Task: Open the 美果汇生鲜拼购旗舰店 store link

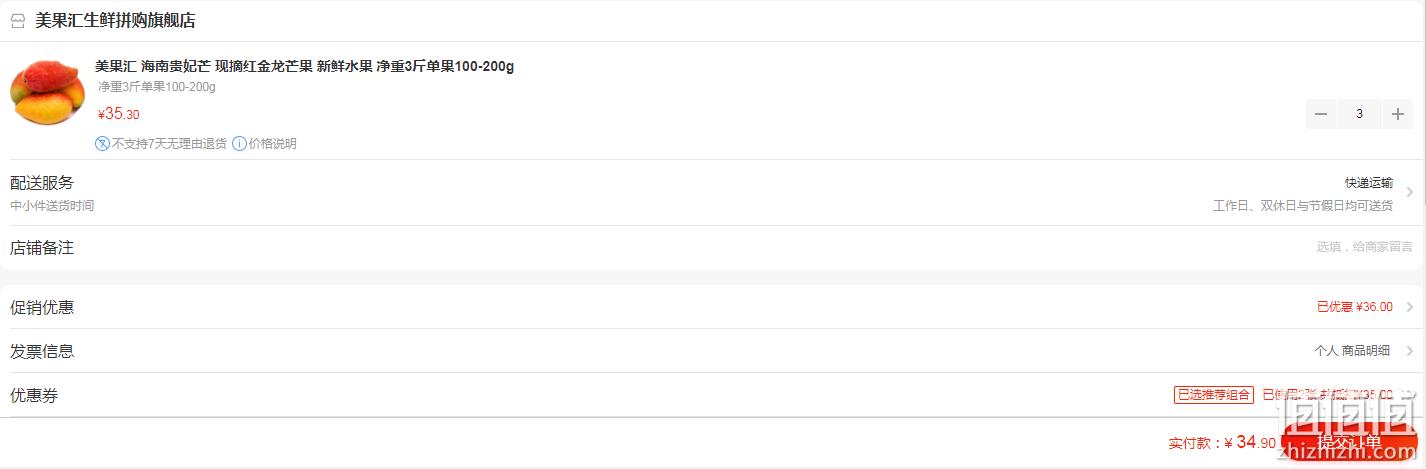Action: point(115,21)
